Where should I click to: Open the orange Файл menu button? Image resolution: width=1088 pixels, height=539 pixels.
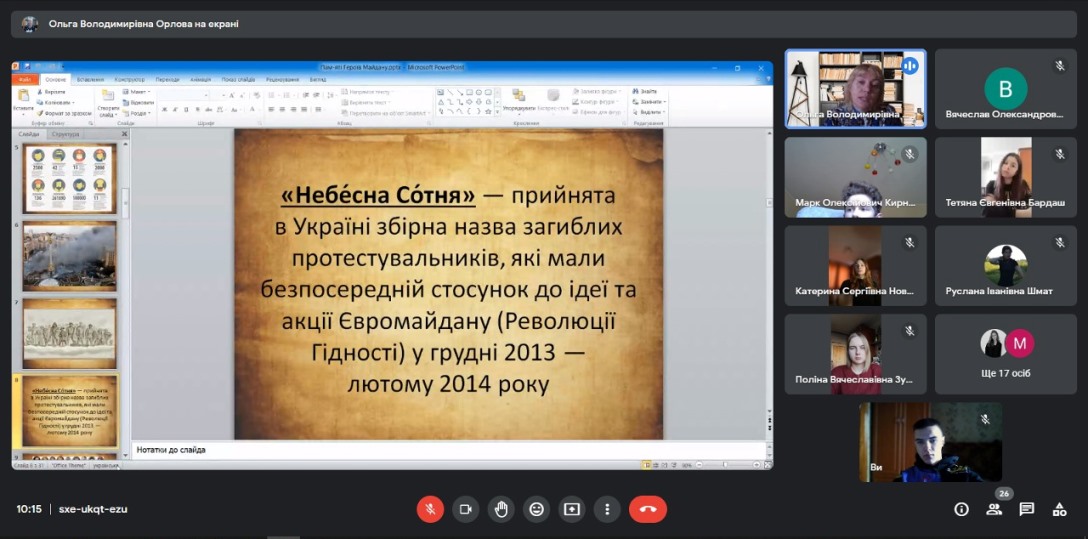[25, 79]
